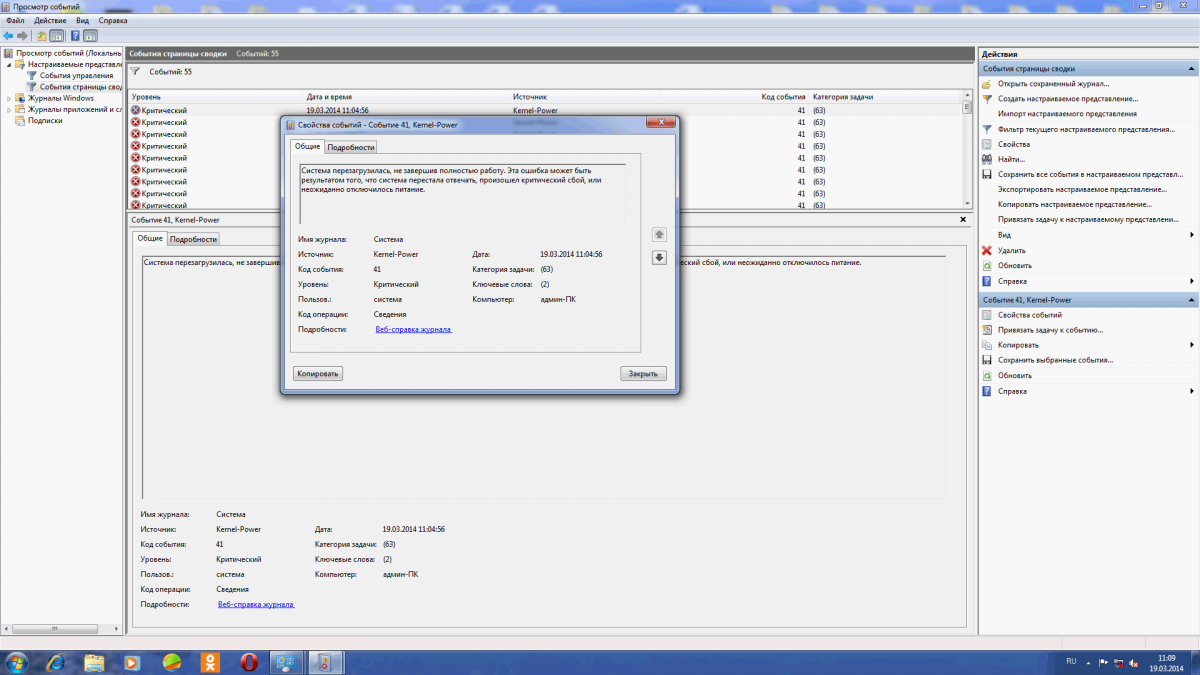The image size is (1200, 675).
Task: Open Odnoklassniki from the taskbar
Action: (211, 662)
